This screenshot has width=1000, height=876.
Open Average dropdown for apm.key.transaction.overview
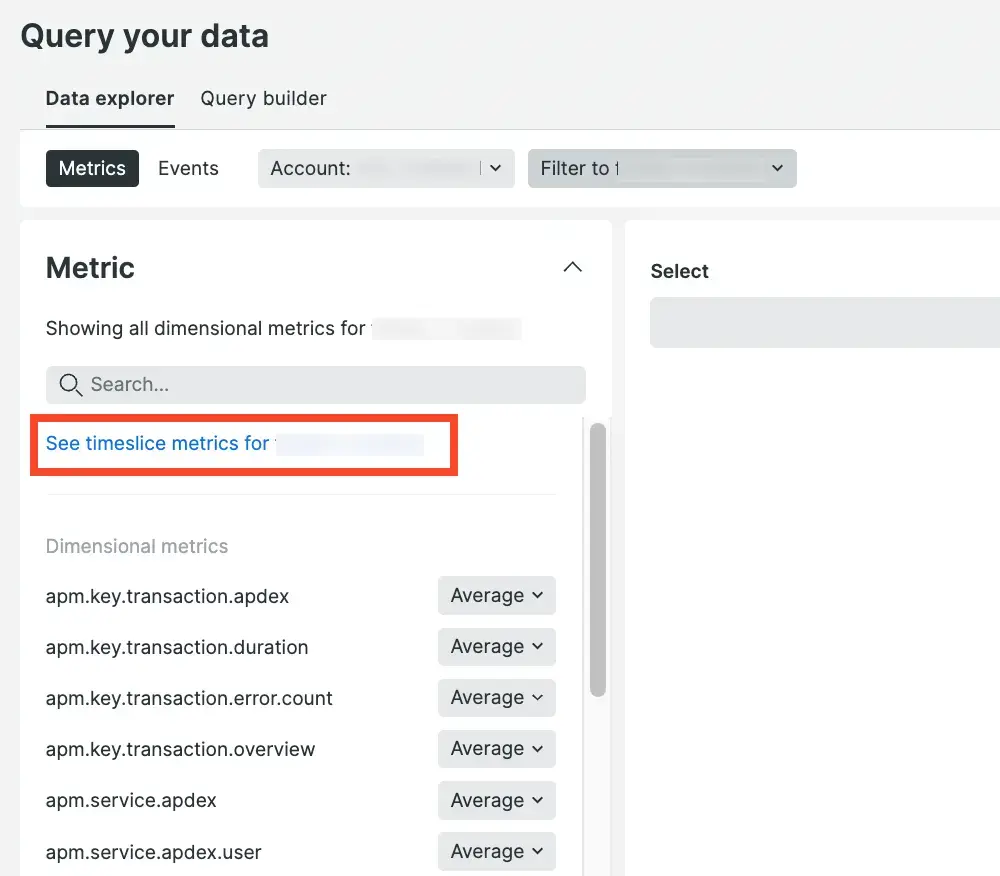[x=497, y=748]
